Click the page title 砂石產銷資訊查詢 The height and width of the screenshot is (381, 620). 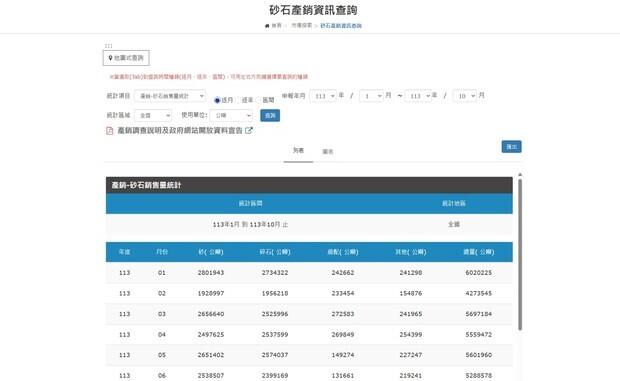pyautogui.click(x=313, y=10)
